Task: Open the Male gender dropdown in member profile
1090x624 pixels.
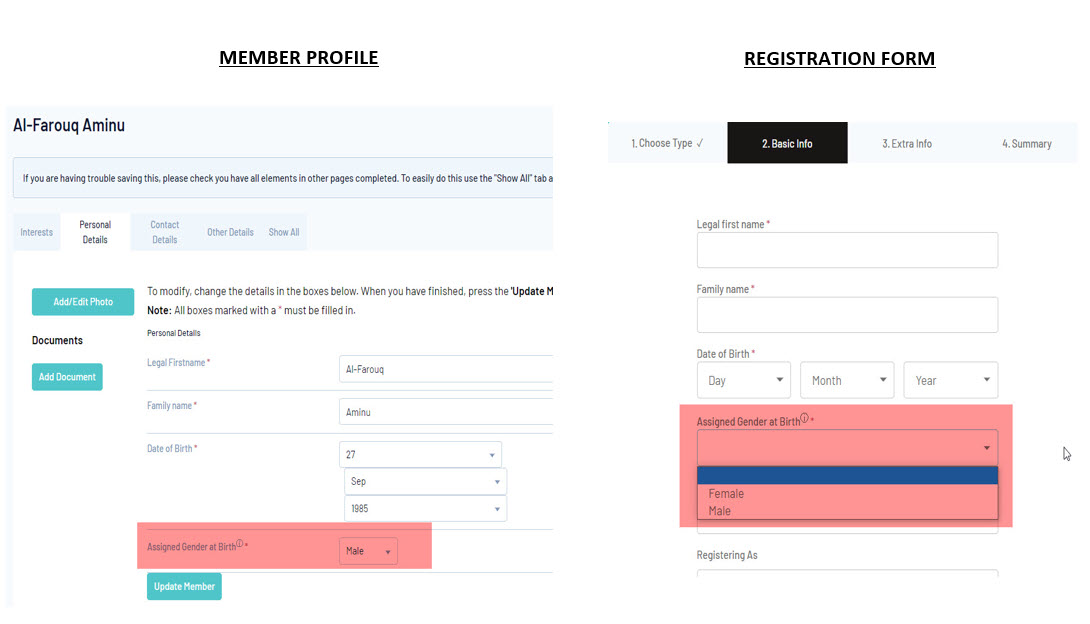Action: point(368,551)
